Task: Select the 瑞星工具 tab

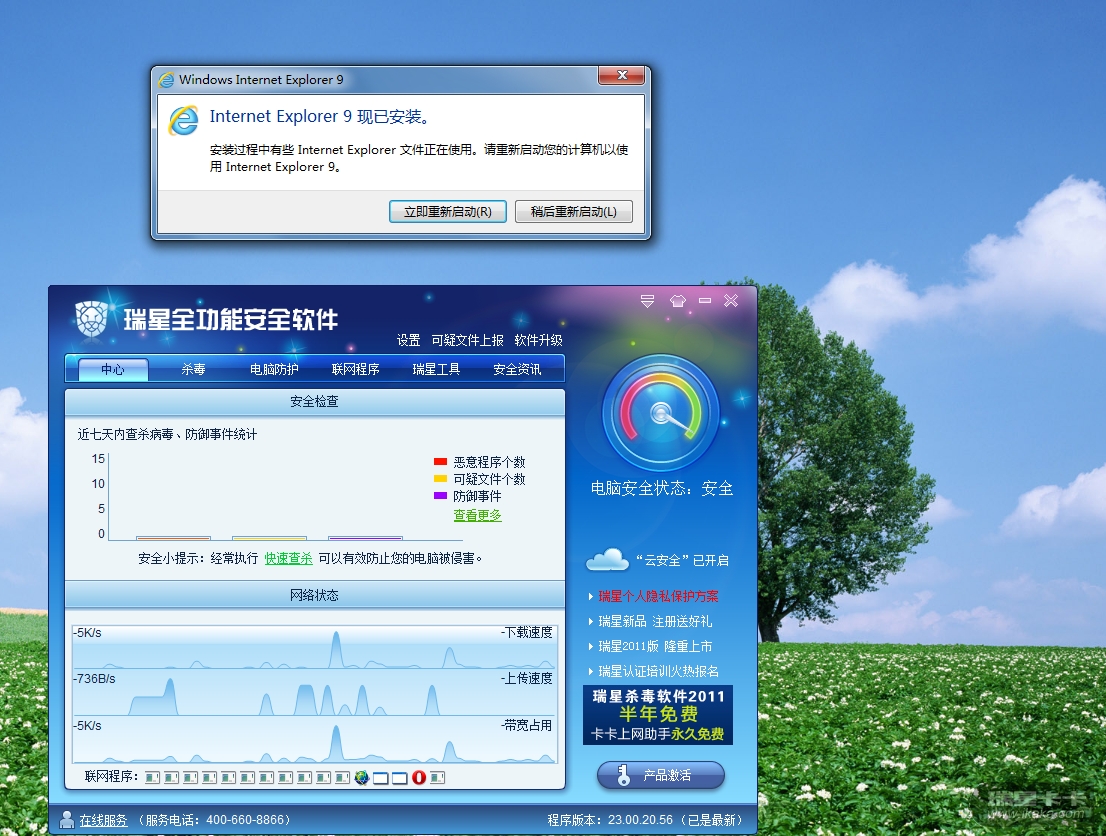Action: click(436, 369)
